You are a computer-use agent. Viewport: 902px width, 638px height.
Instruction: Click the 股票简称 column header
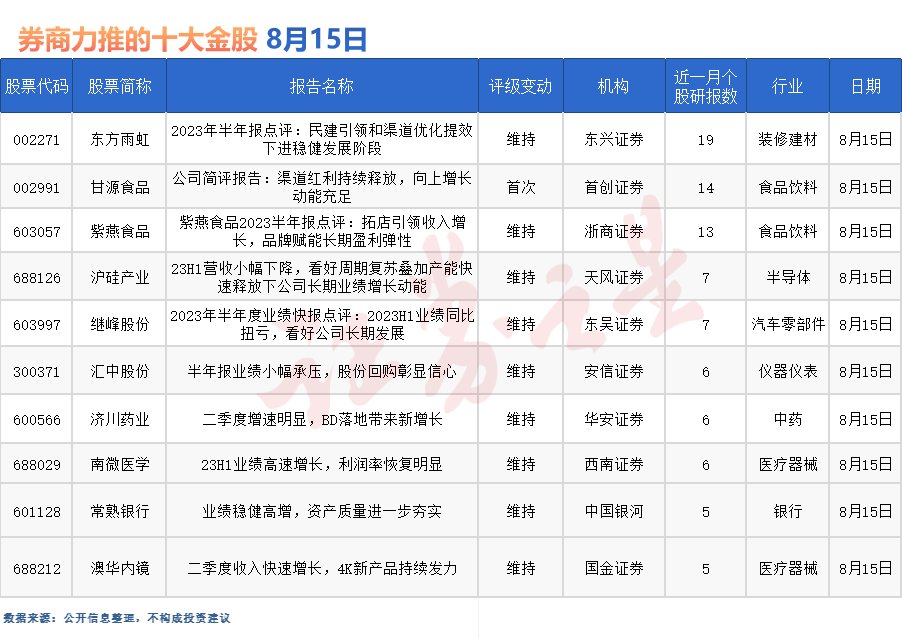click(x=119, y=86)
